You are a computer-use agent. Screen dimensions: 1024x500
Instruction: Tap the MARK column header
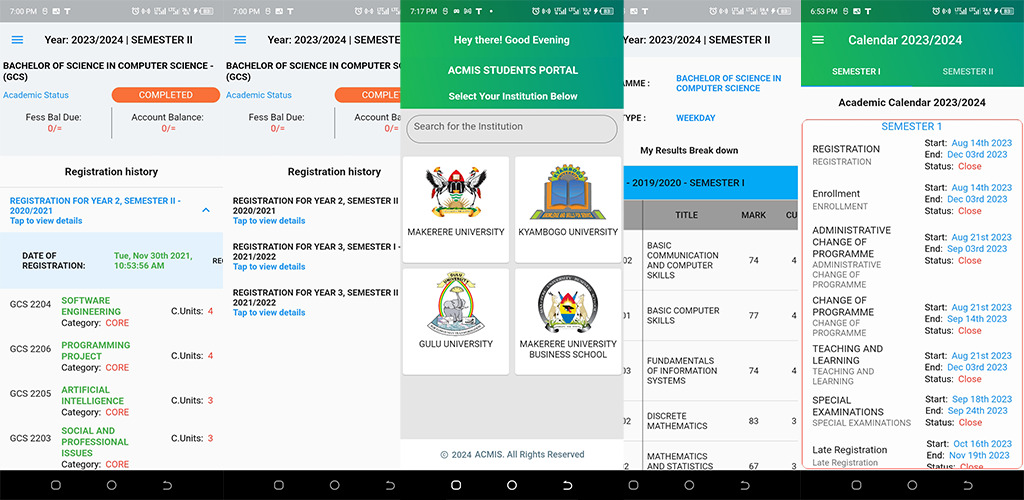coord(754,215)
